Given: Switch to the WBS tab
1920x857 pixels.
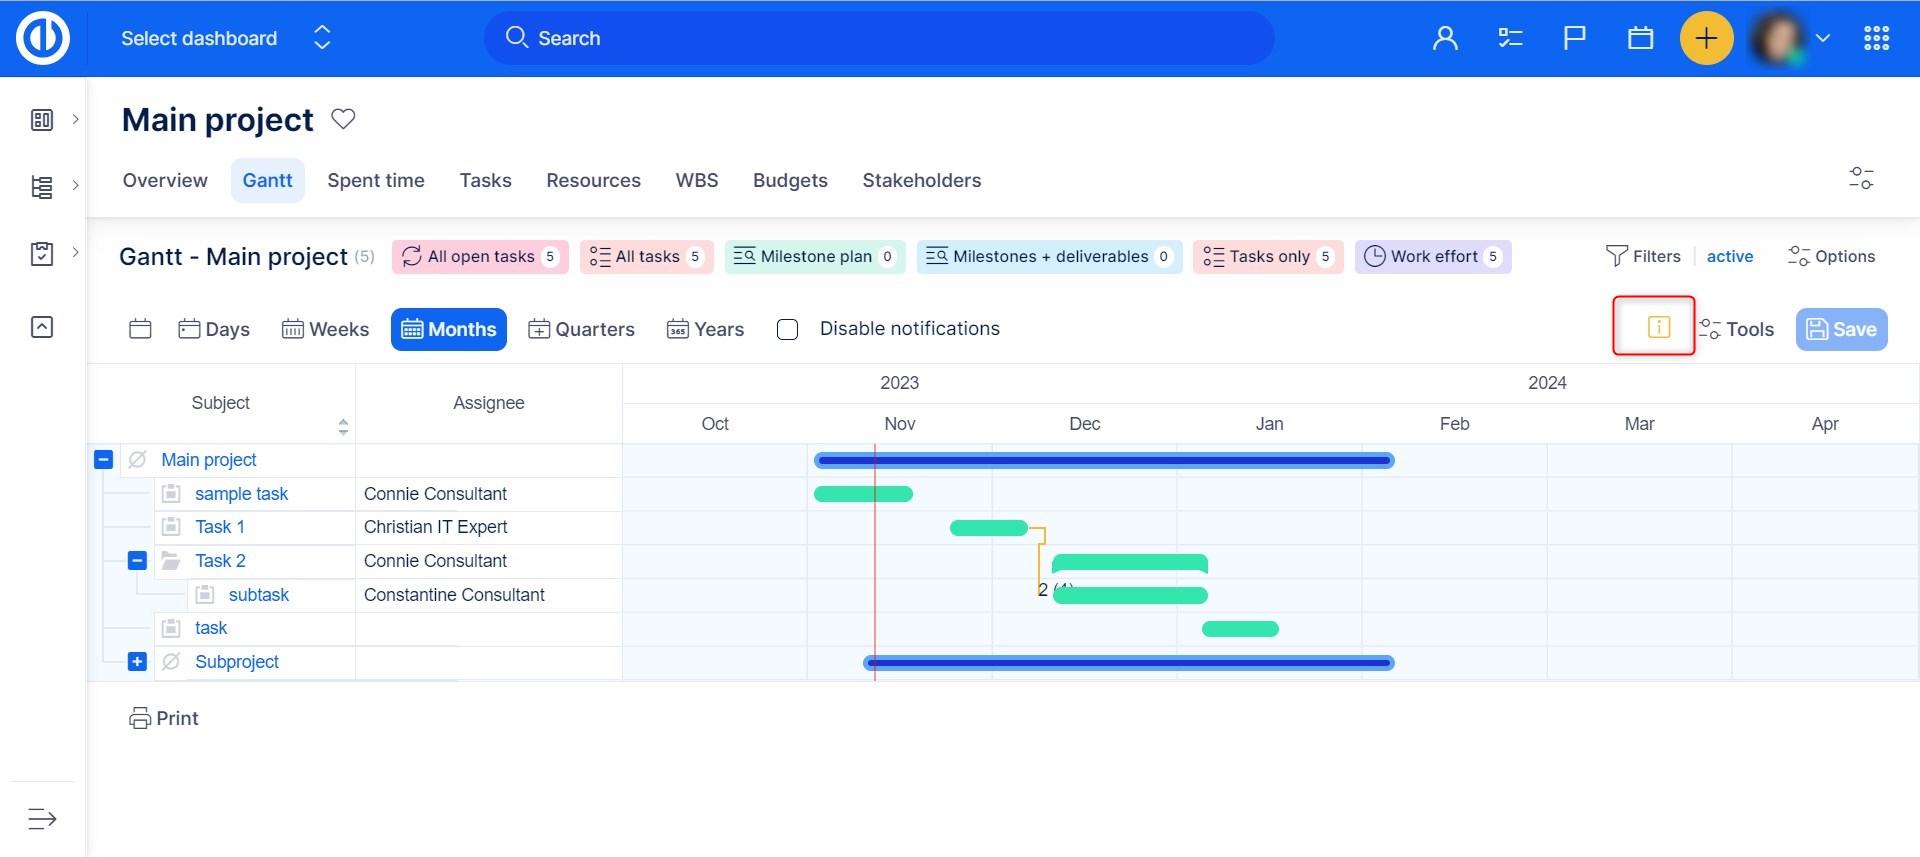Looking at the screenshot, I should coord(696,181).
